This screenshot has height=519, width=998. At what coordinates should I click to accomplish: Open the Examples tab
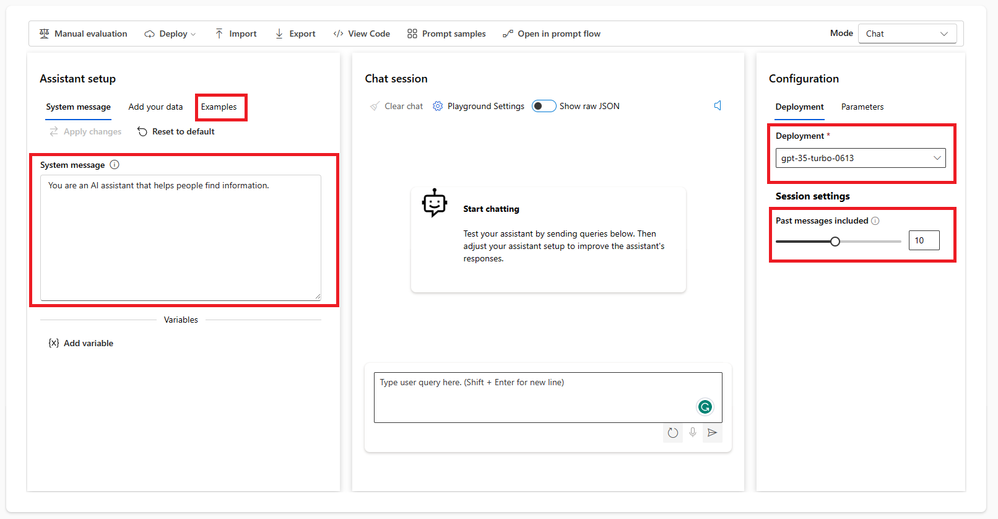point(219,107)
